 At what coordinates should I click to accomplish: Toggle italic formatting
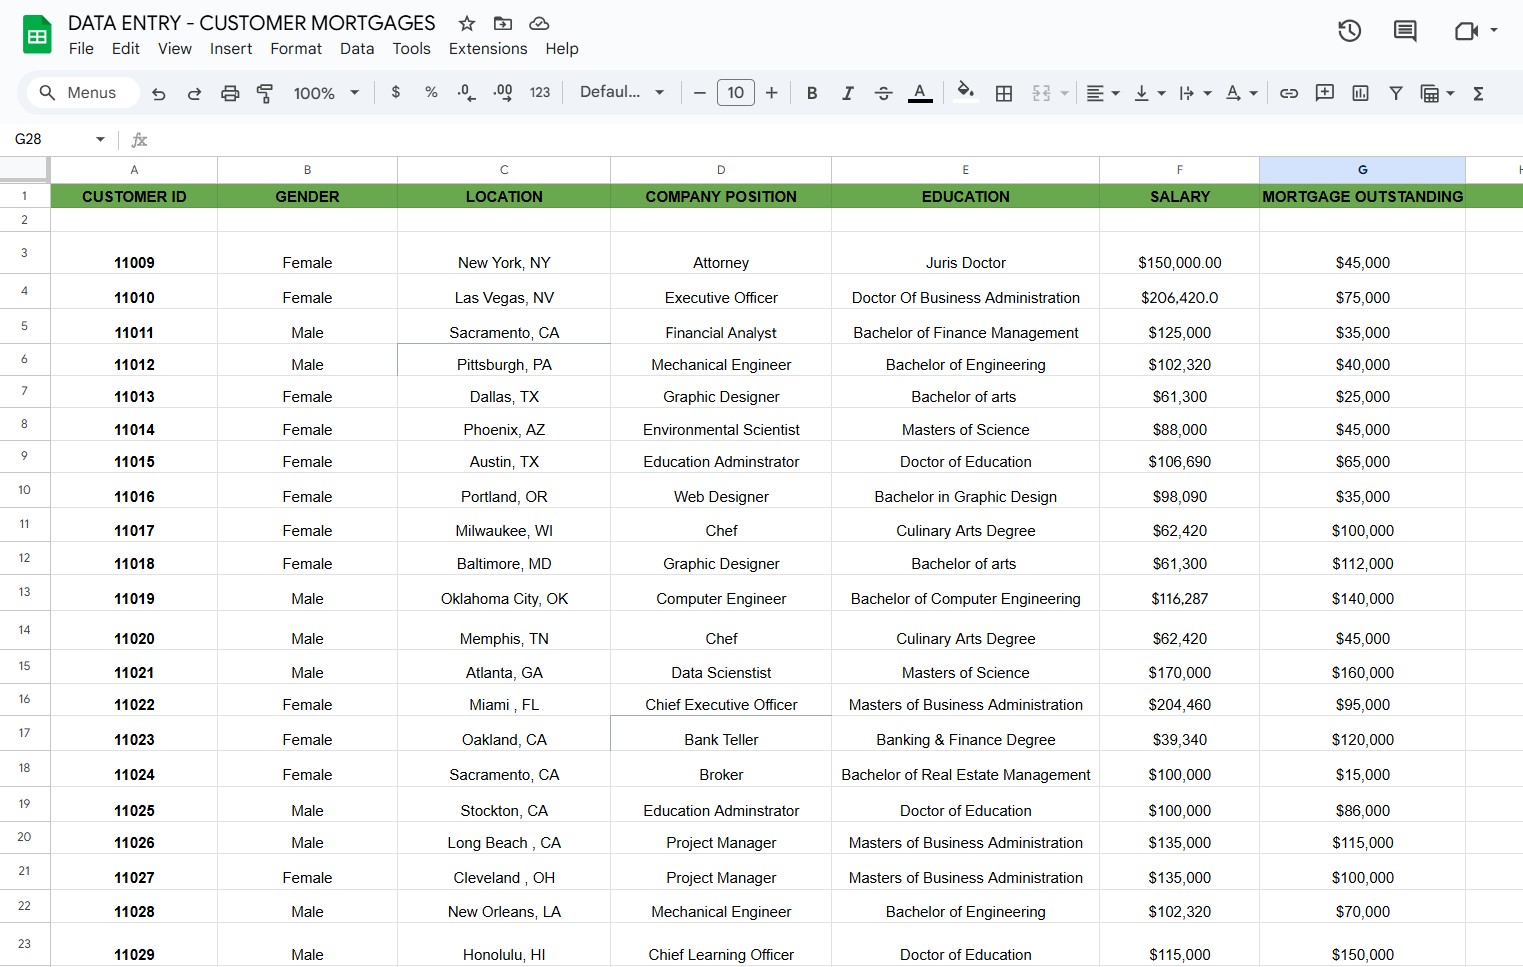848,93
